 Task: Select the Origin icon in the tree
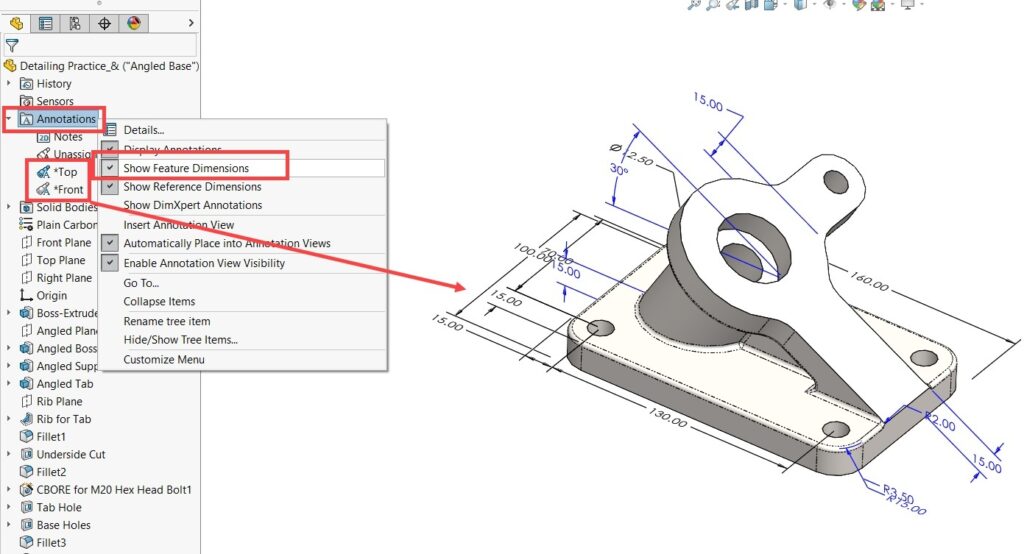click(27, 296)
